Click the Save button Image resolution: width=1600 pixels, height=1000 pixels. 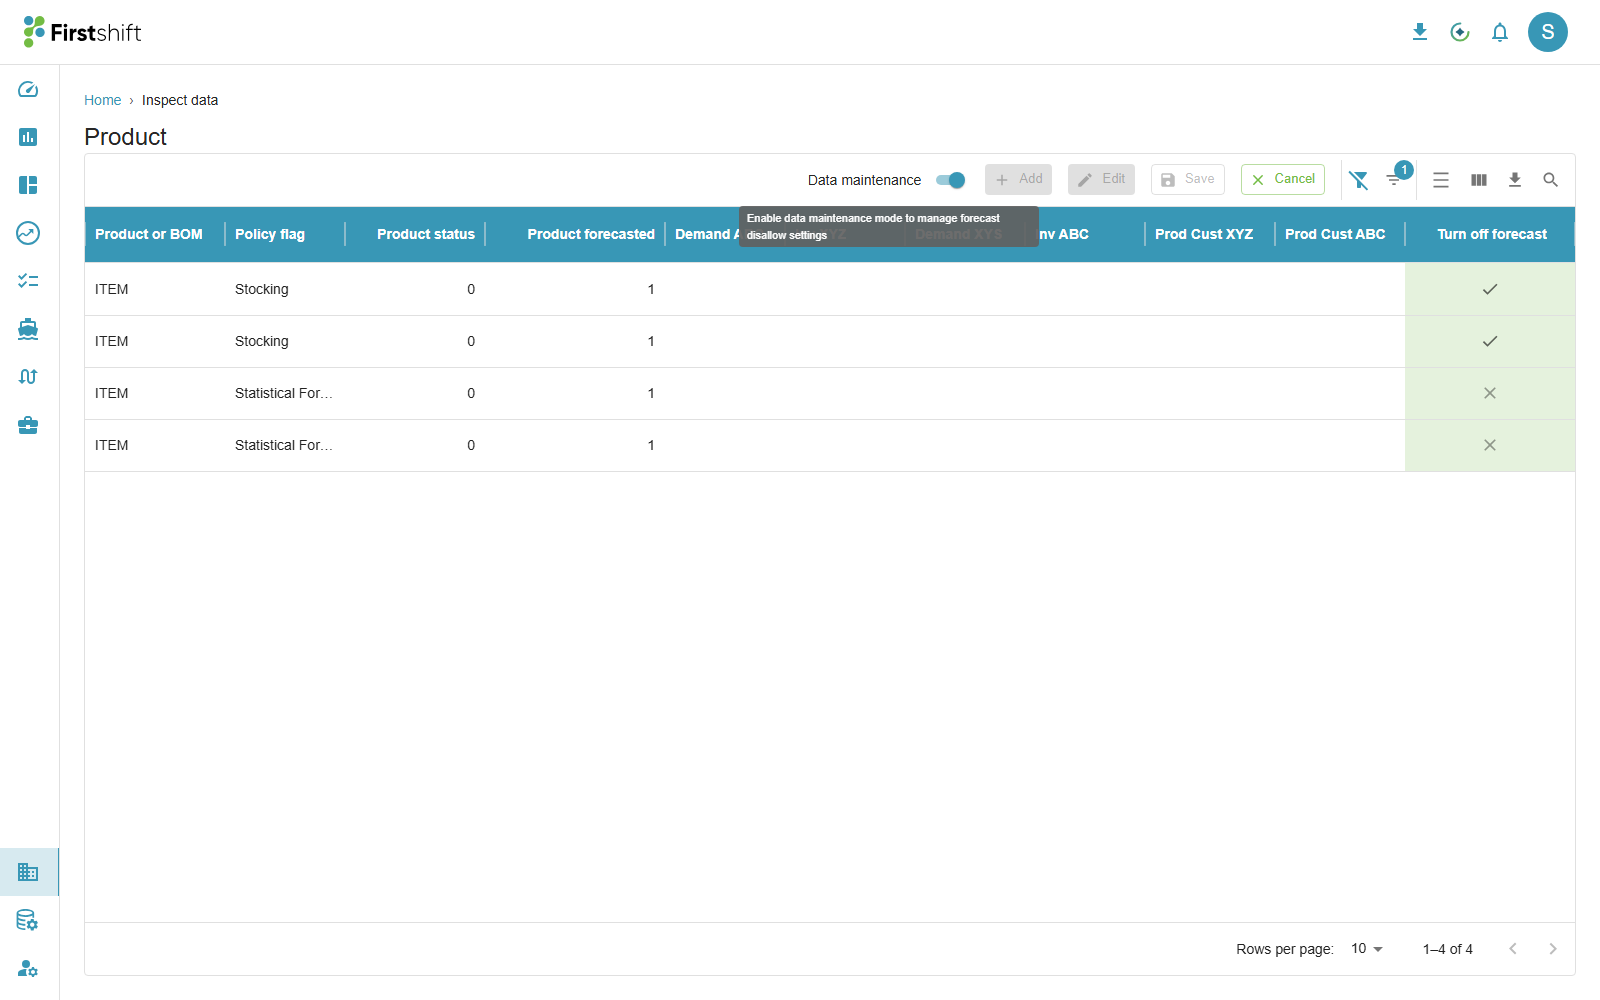tap(1188, 179)
